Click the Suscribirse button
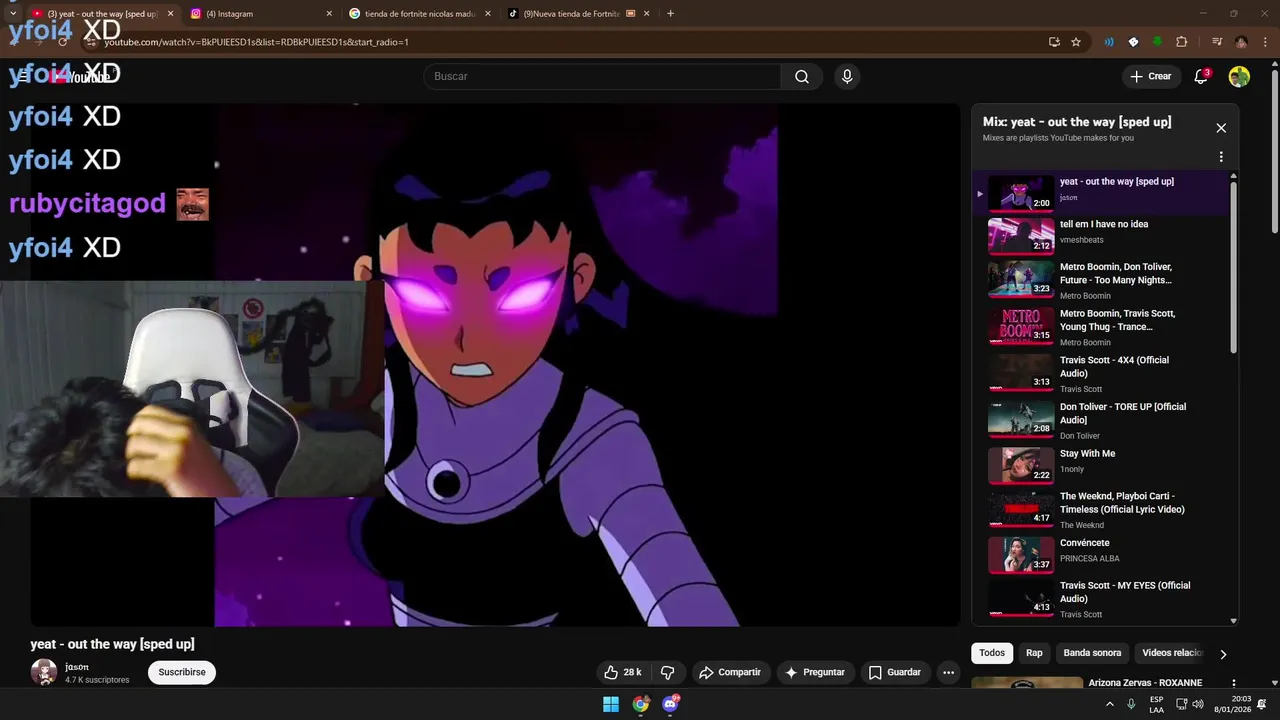This screenshot has width=1280, height=720. 182,672
